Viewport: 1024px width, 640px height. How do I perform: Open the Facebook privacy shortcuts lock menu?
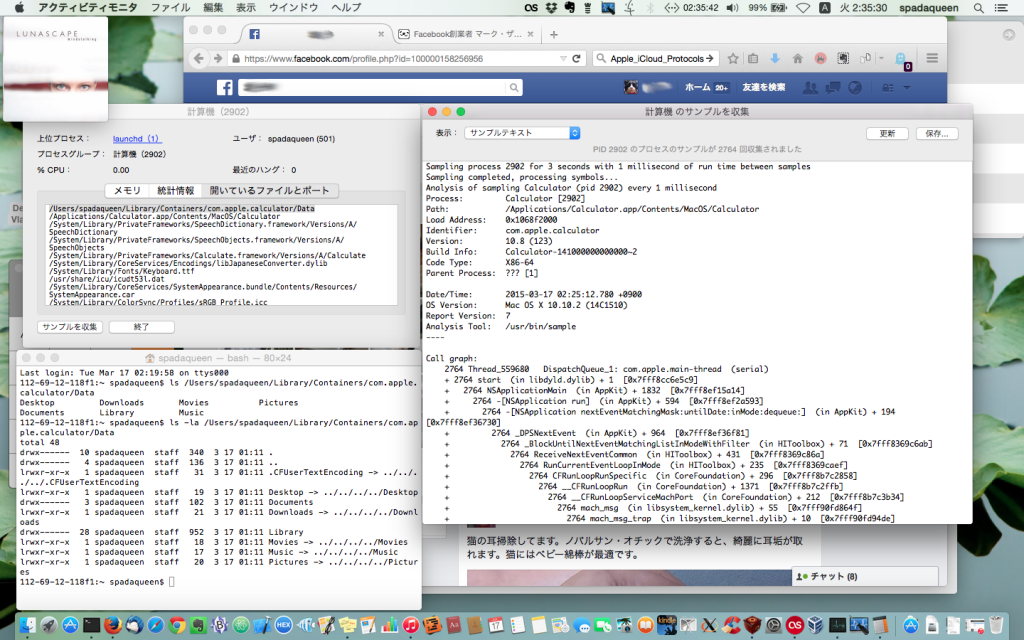tap(888, 87)
